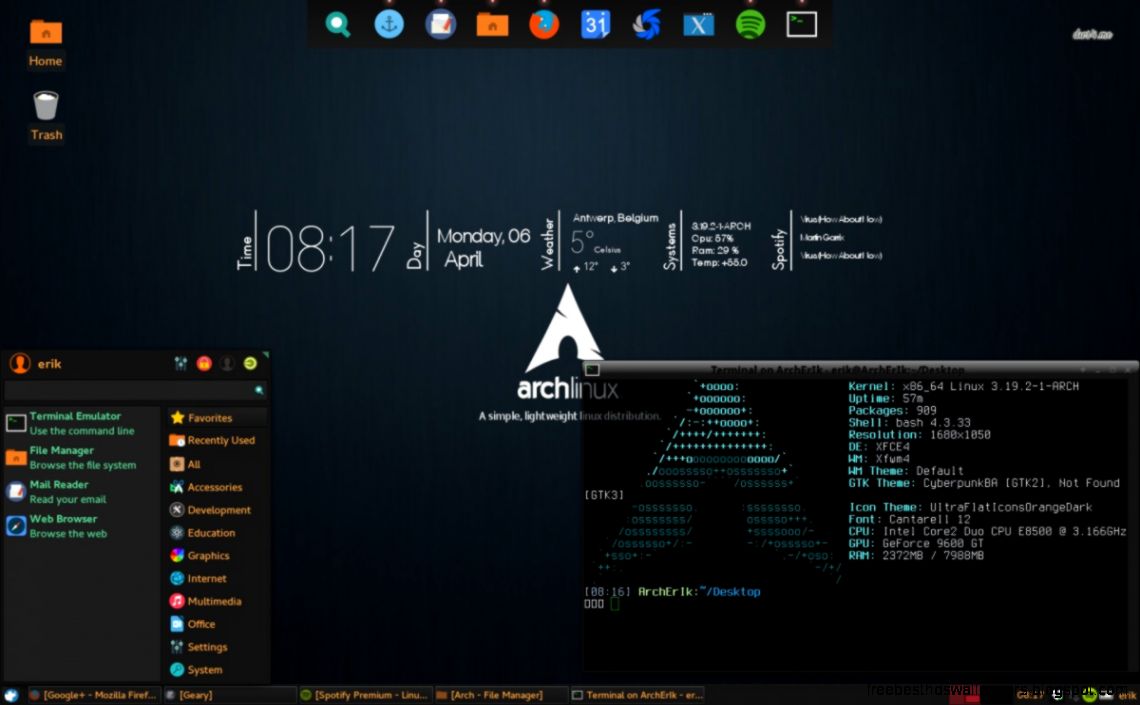Click the Arch Linux logo on the desktop
Image resolution: width=1140 pixels, height=705 pixels.
568,343
